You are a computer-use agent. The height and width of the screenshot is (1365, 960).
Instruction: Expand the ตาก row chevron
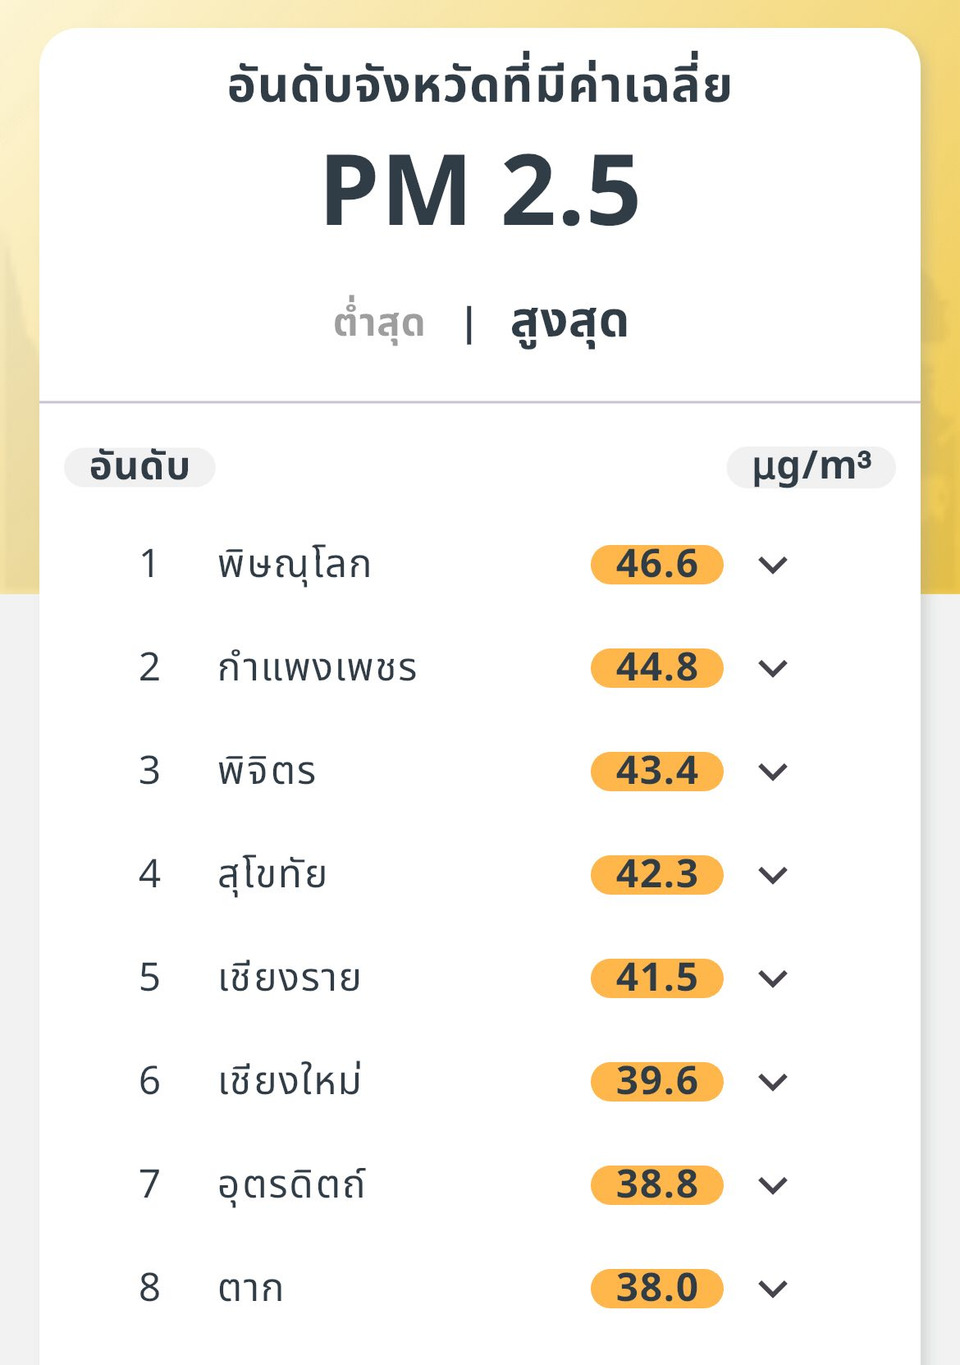coord(773,1288)
